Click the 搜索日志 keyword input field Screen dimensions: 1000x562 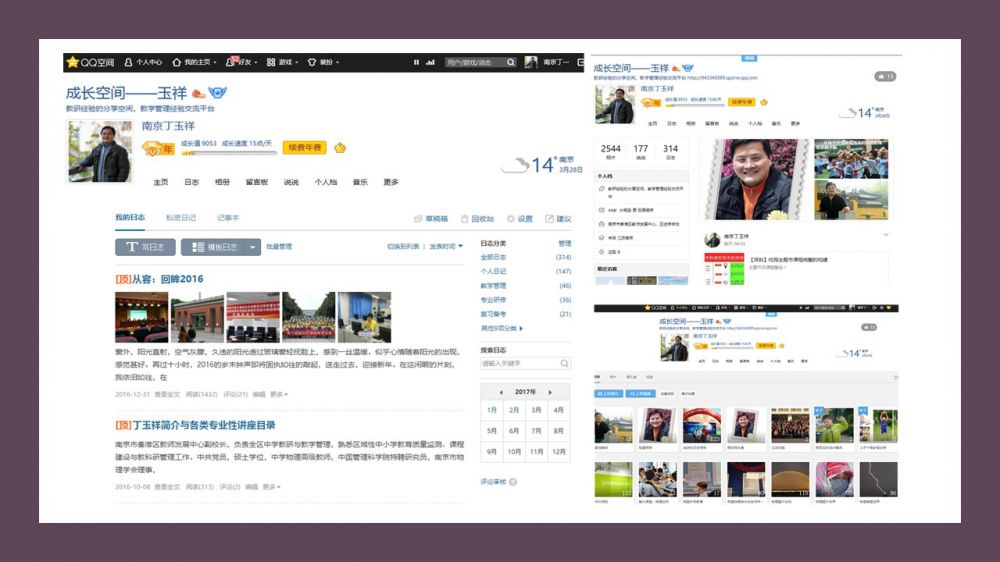tap(519, 364)
